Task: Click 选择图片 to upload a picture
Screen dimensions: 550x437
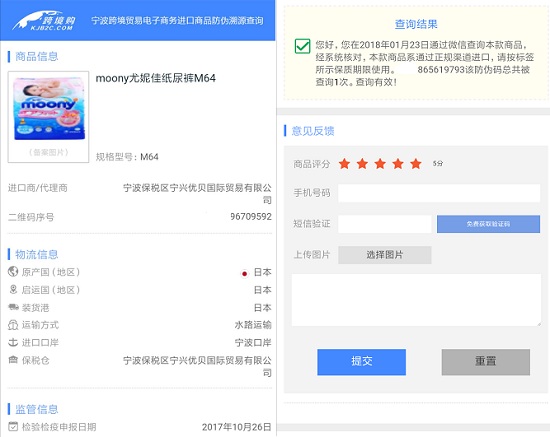Action: tap(385, 255)
